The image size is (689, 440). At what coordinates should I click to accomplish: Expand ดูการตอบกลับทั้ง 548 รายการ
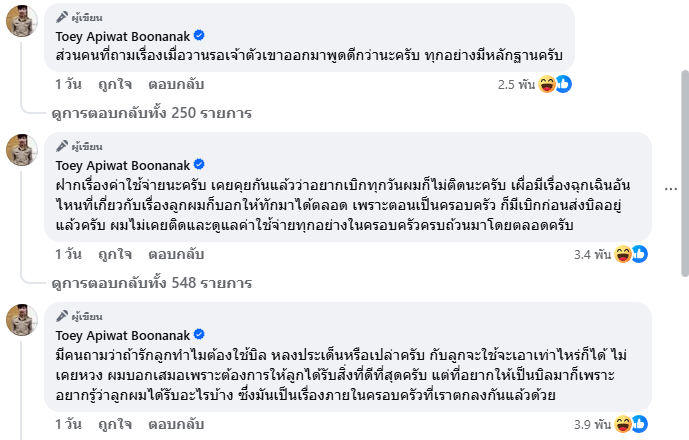[x=151, y=283]
